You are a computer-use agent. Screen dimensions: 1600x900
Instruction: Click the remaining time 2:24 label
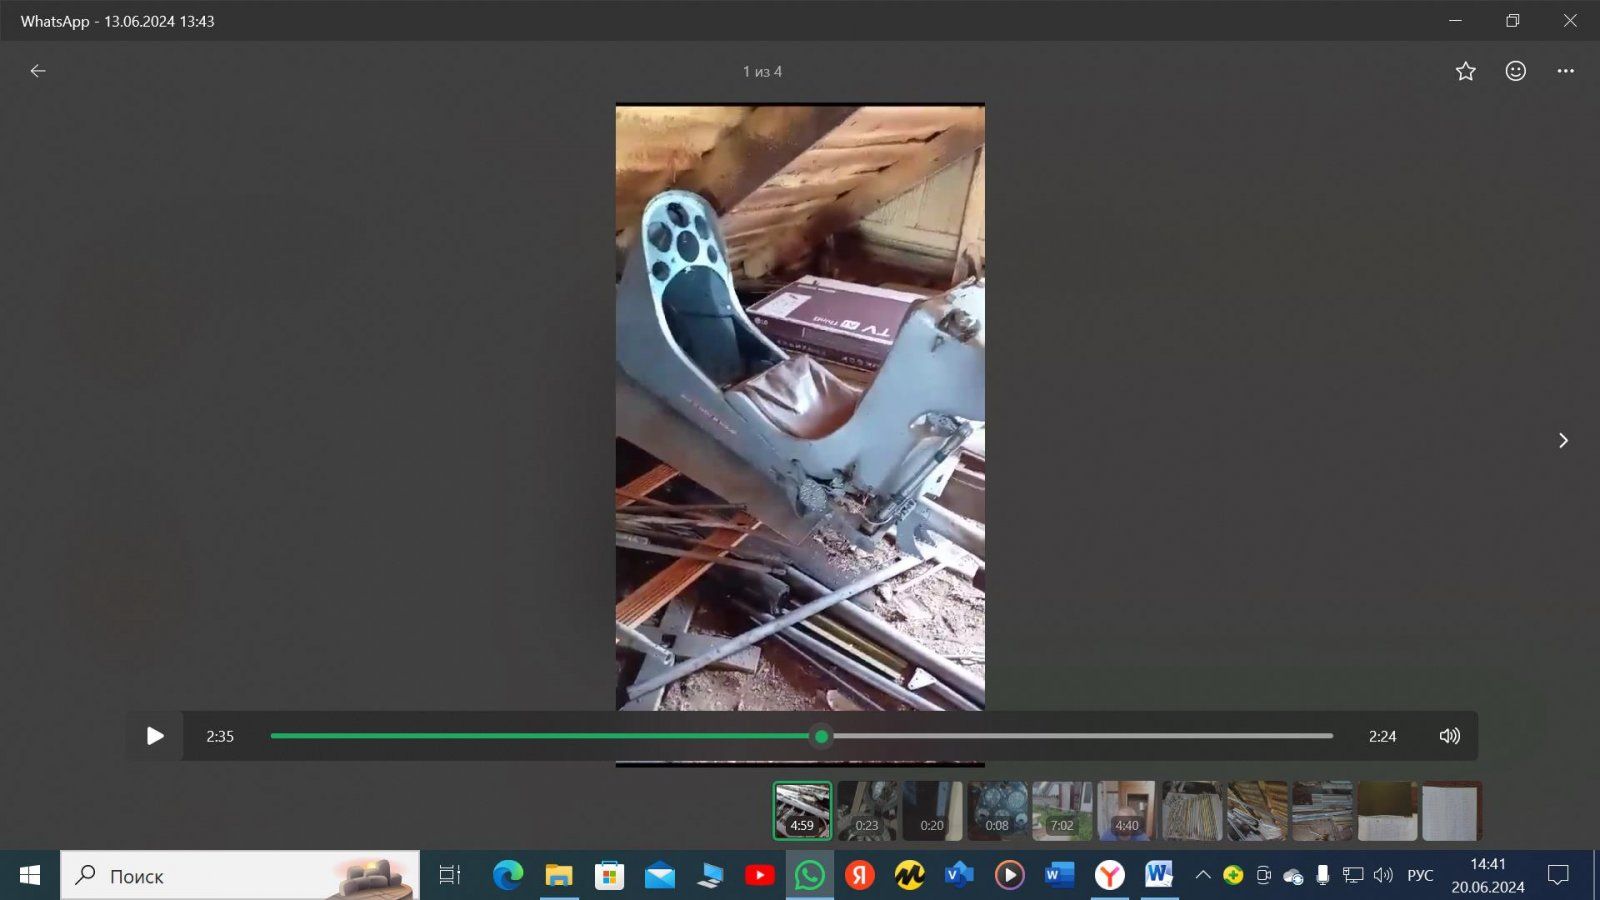(1382, 736)
